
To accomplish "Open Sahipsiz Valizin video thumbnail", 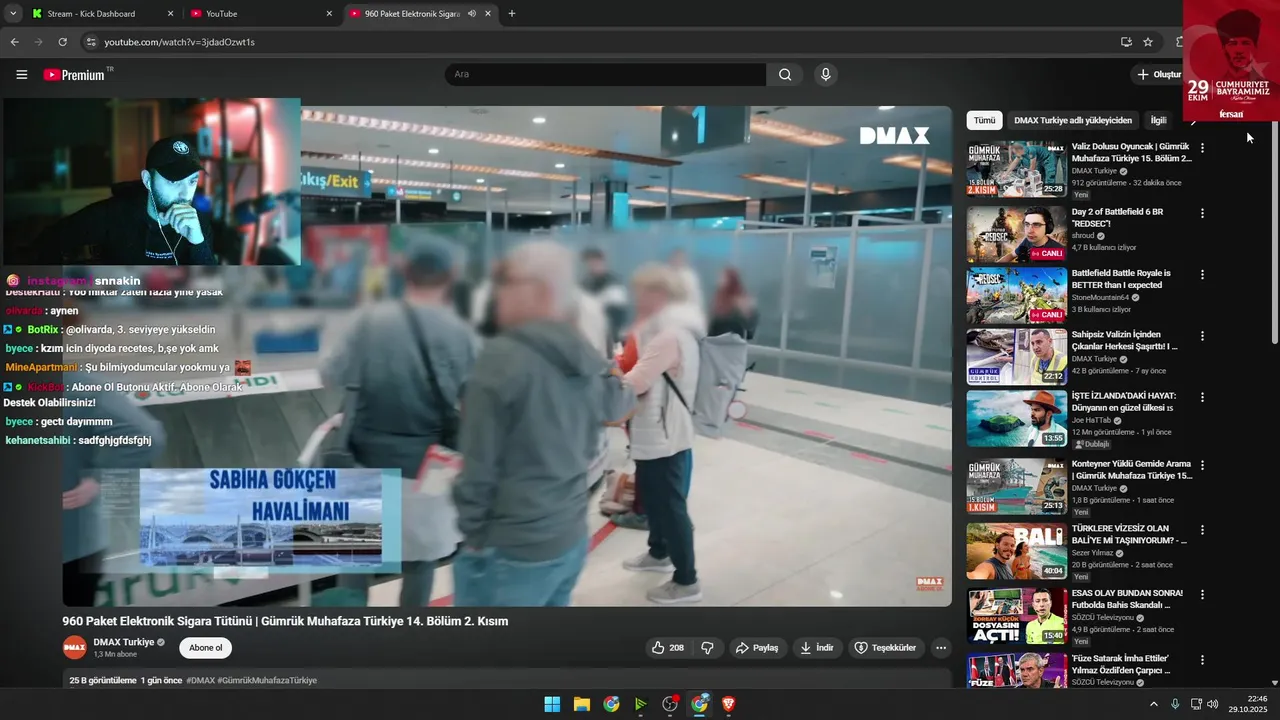I will pyautogui.click(x=1016, y=357).
